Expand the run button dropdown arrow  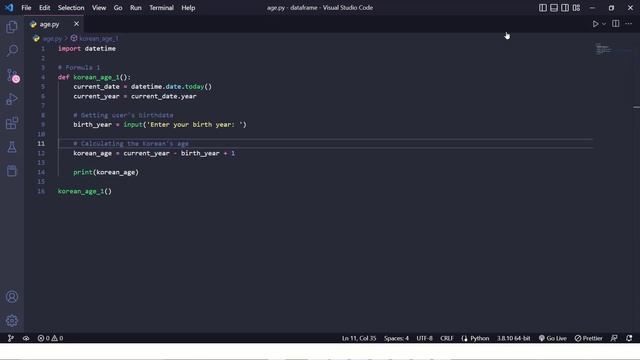point(604,24)
